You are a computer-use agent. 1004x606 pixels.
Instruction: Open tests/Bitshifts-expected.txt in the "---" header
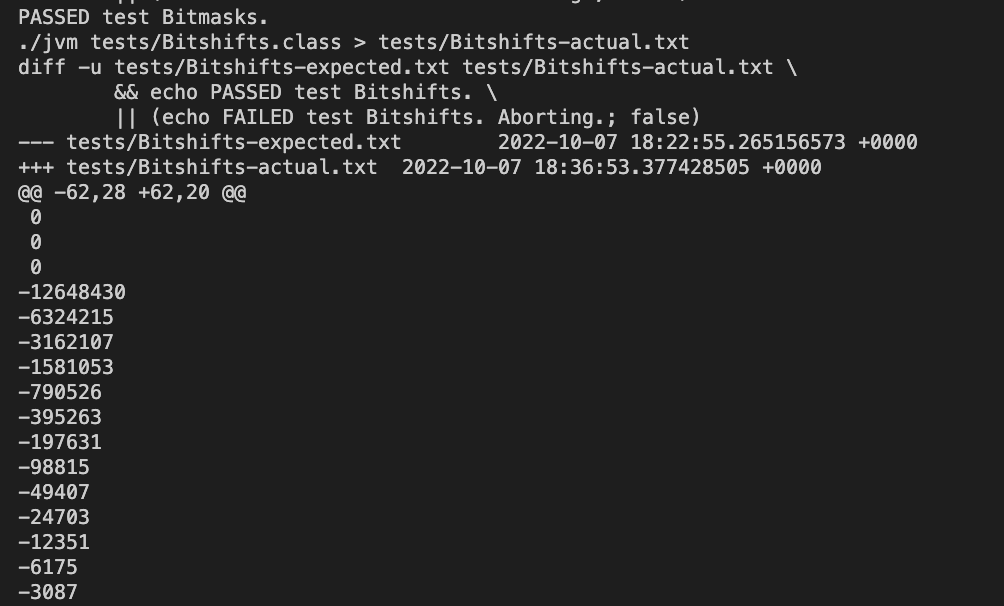pyautogui.click(x=233, y=142)
